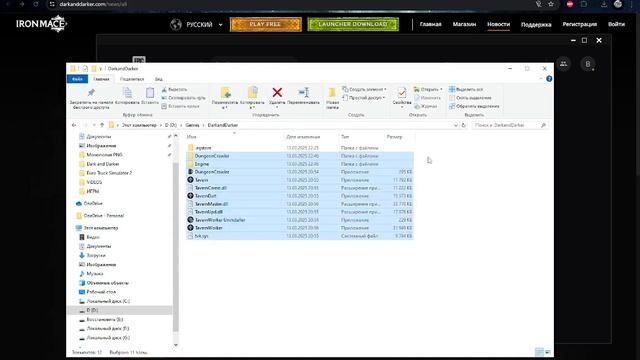
Task: Open Explorer help question-mark icon
Action: tap(549, 79)
